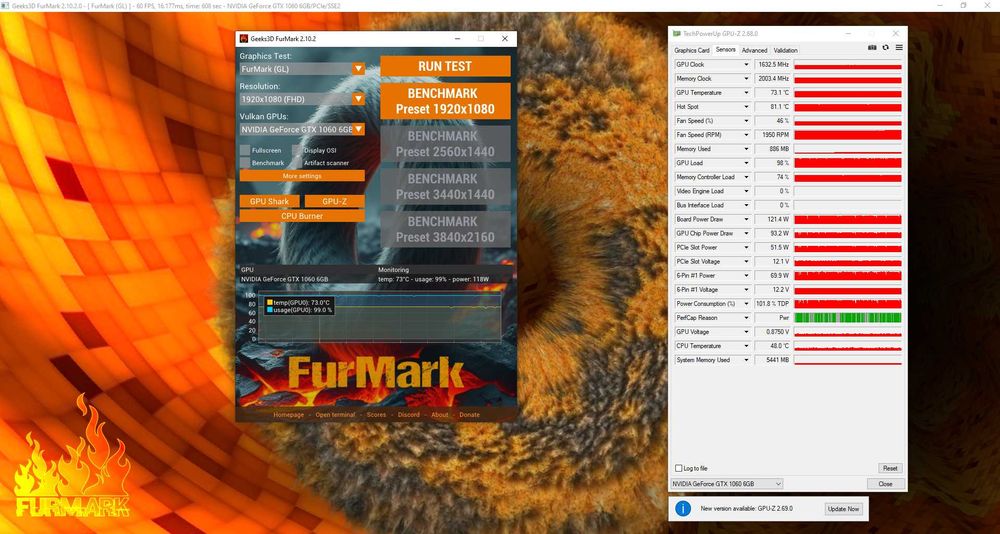Click the Close button in GPU-Z

point(885,484)
